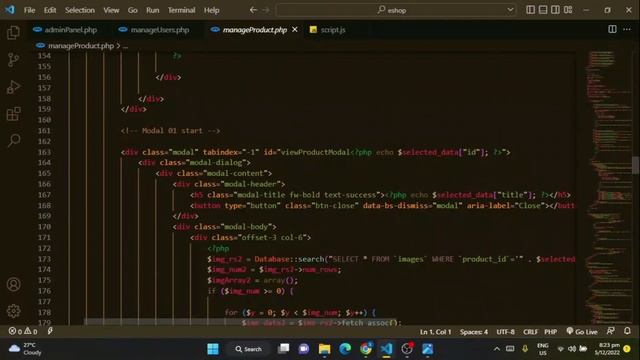This screenshot has height=360, width=640.
Task: Open the Help menu
Action: click(211, 10)
